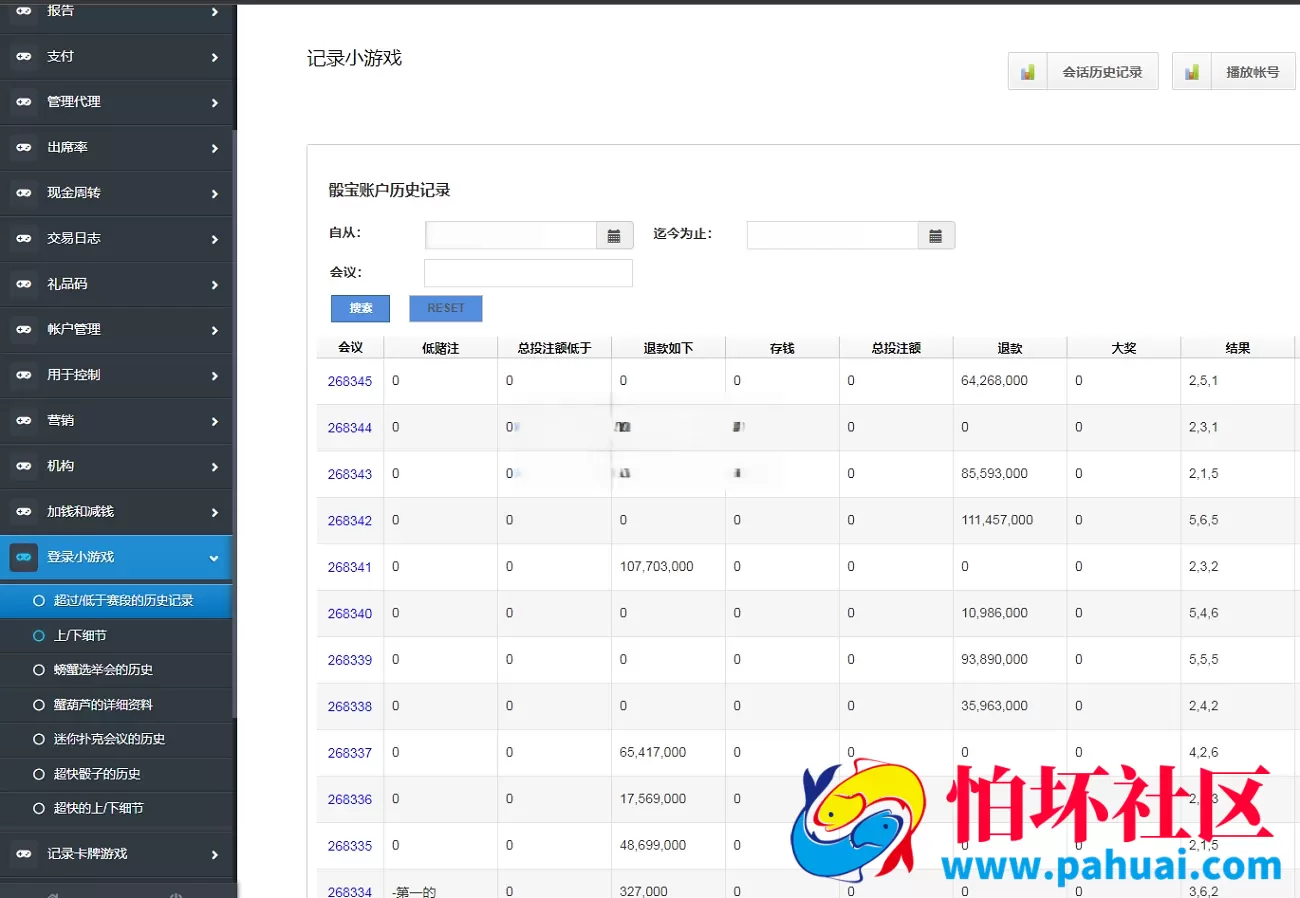Open session link 268335
This screenshot has height=898, width=1300.
350,846
